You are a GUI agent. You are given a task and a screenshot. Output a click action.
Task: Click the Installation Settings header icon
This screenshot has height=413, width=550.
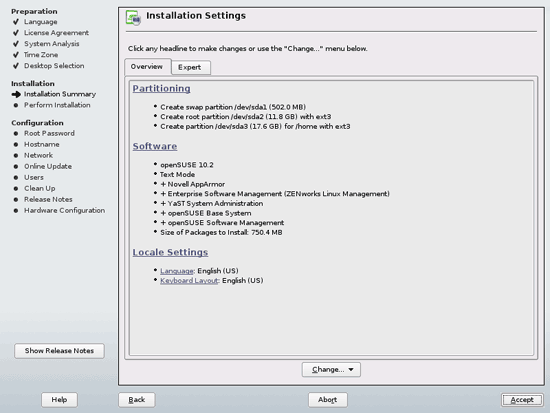pos(133,18)
